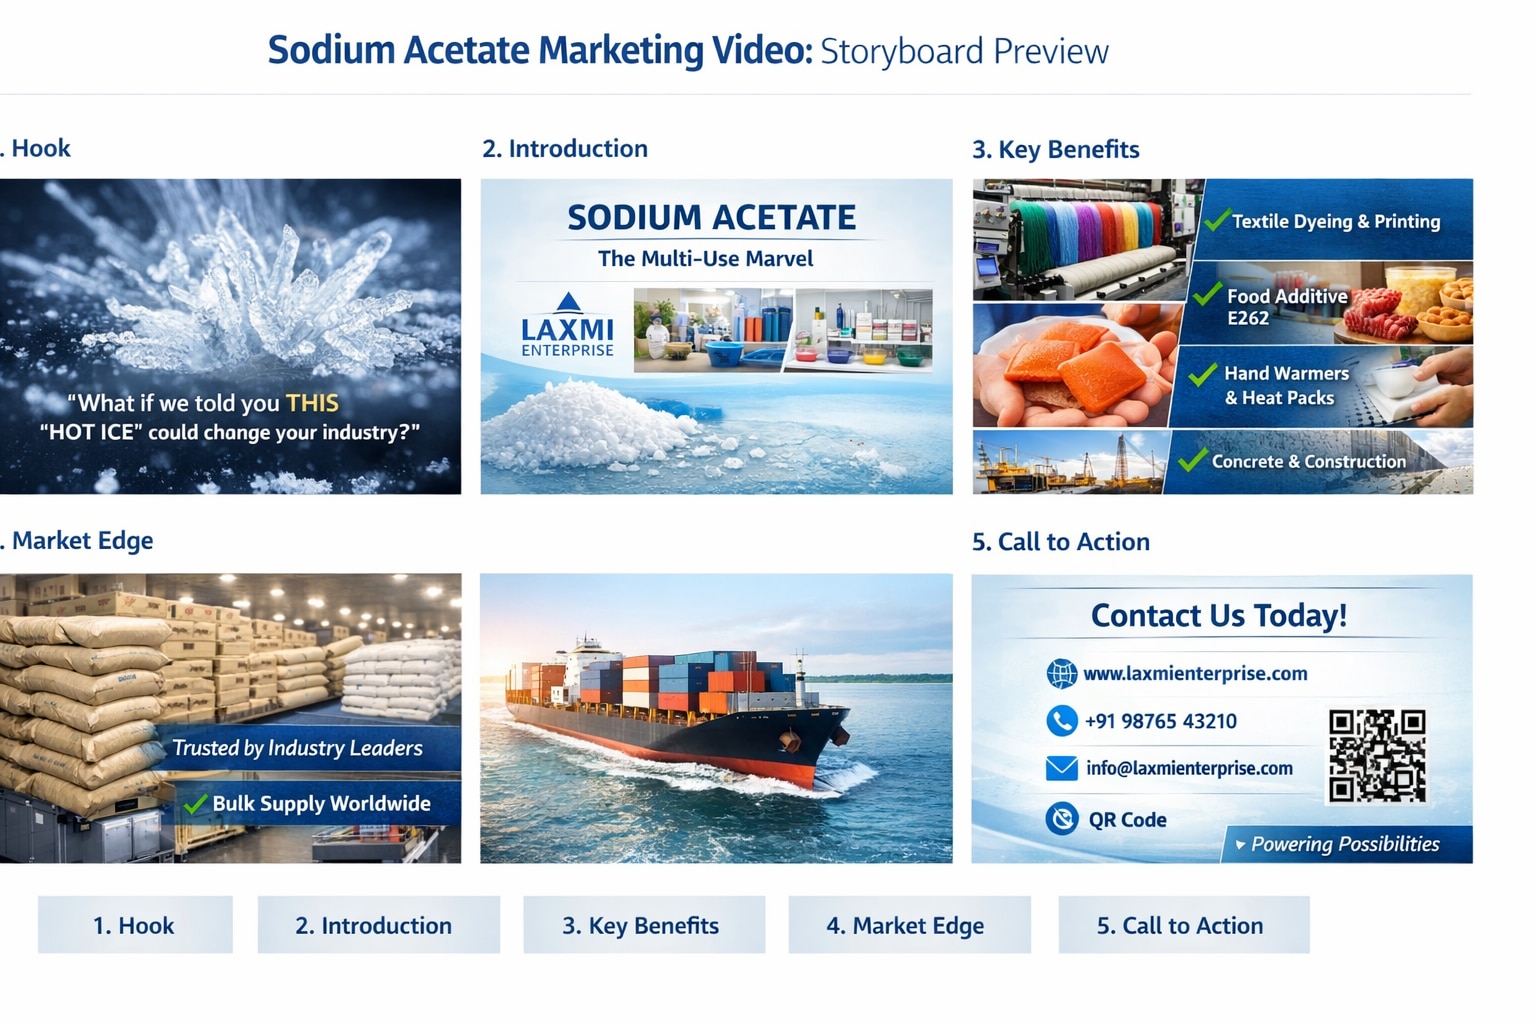Click the green checkmark beside Textile Dyeing & Printing
Image resolution: width=1536 pixels, height=1024 pixels.
[x=1216, y=219]
